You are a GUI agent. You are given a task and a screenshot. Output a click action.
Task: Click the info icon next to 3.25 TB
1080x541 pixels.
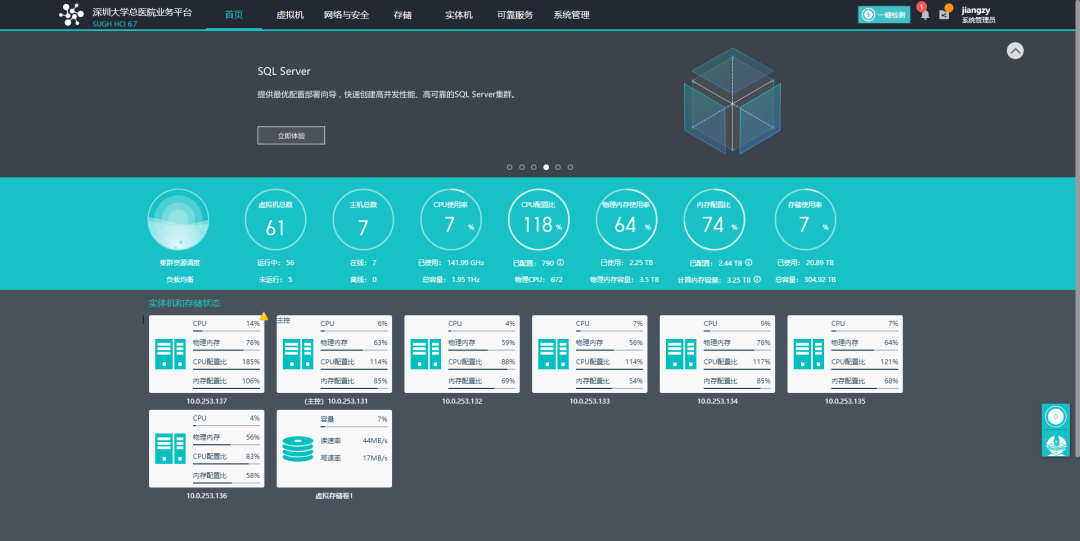757,280
